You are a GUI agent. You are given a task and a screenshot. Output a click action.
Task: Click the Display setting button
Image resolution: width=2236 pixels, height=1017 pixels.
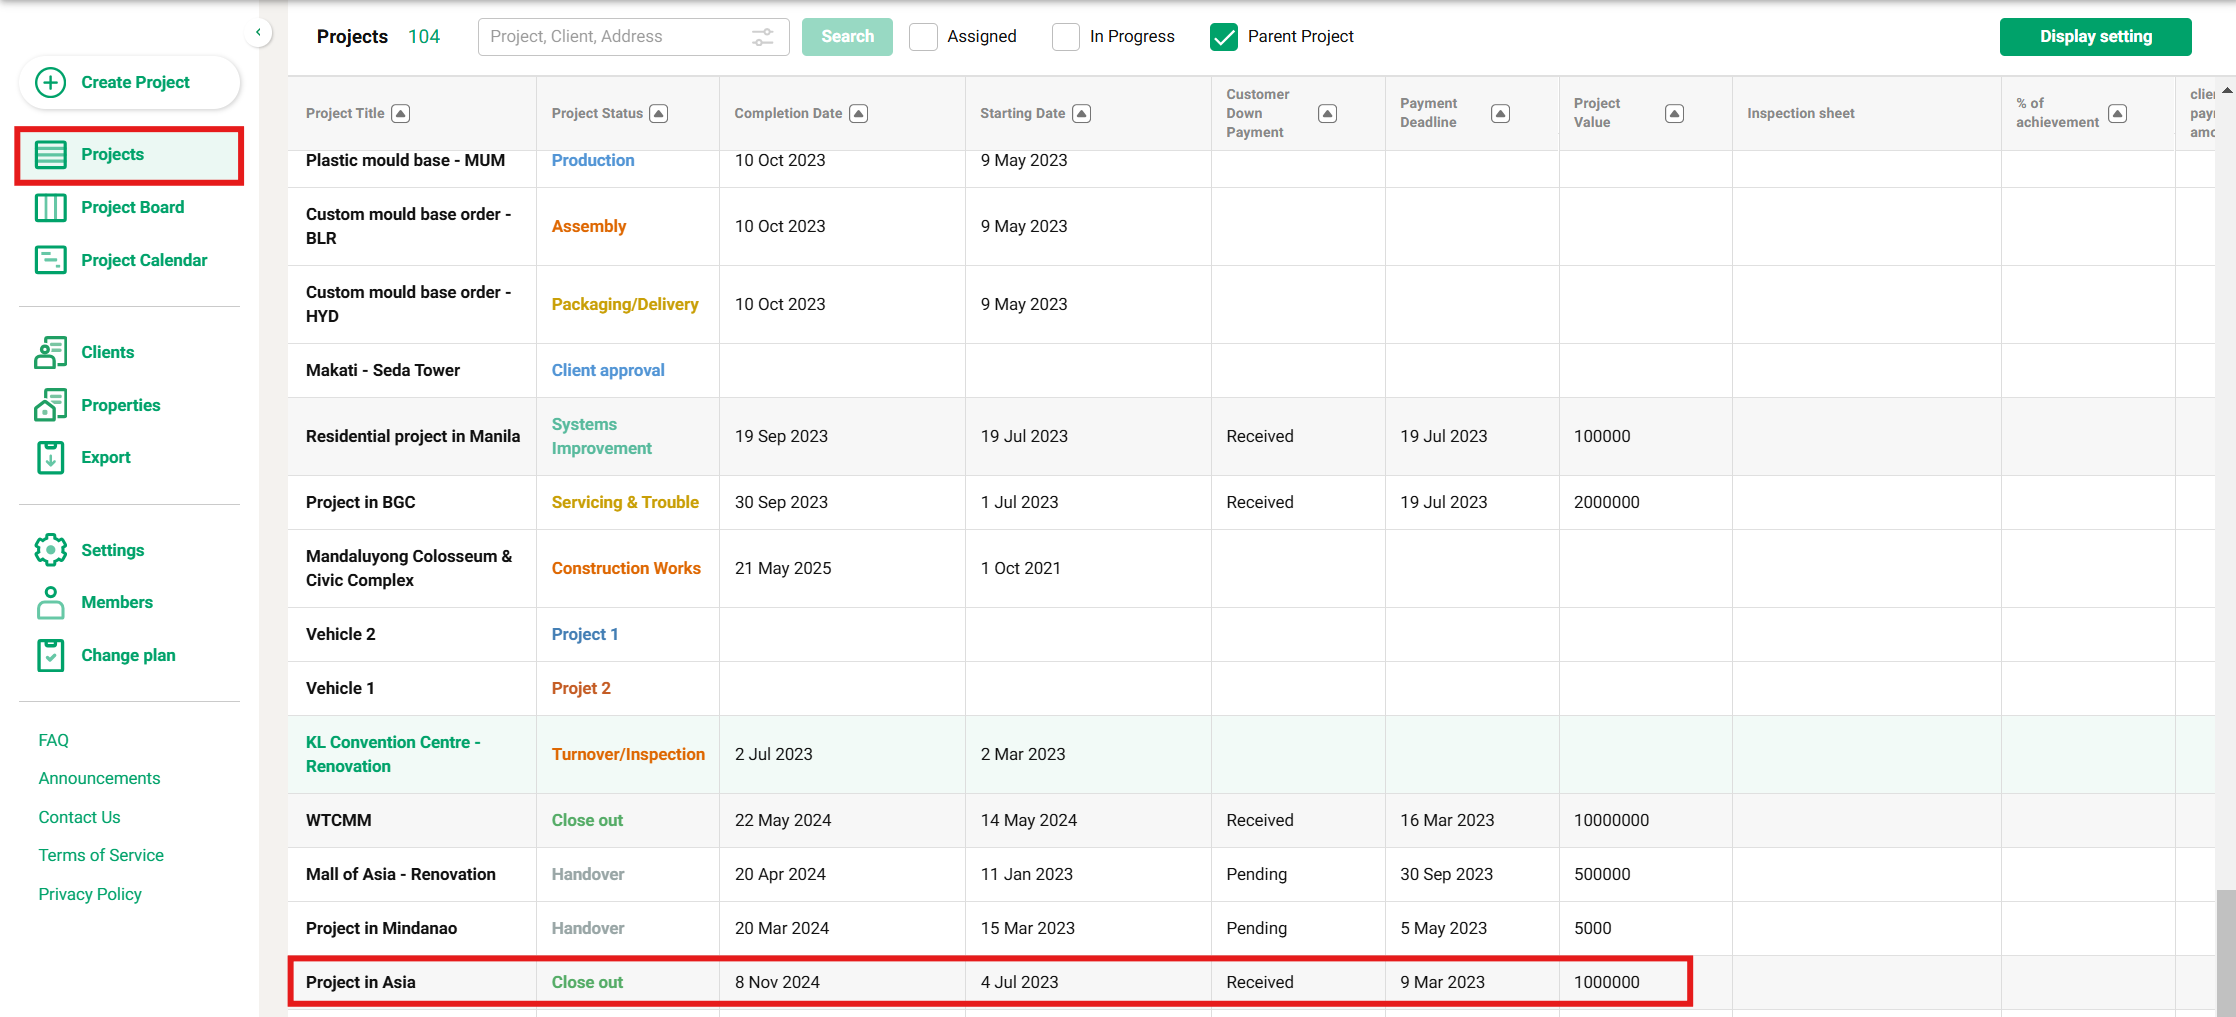pyautogui.click(x=2095, y=37)
